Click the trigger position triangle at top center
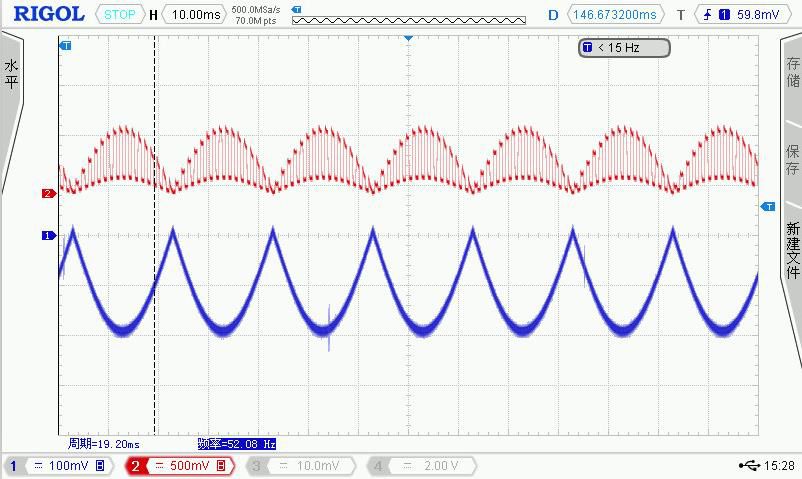Image resolution: width=802 pixels, height=479 pixels. coord(408,38)
